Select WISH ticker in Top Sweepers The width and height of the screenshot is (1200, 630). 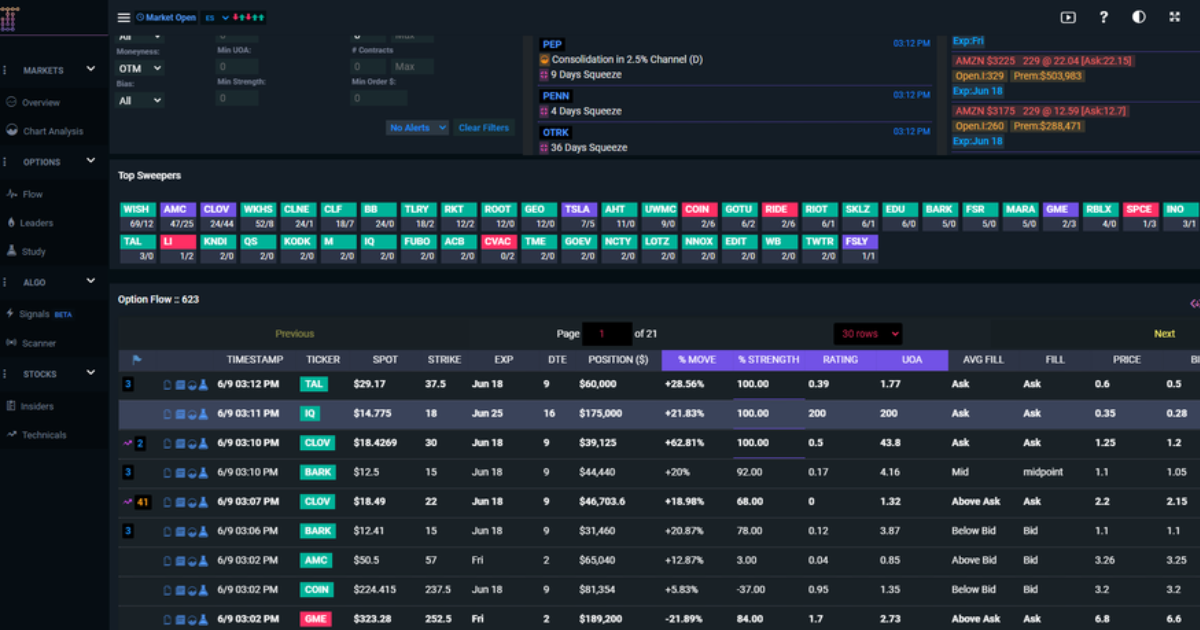click(136, 210)
